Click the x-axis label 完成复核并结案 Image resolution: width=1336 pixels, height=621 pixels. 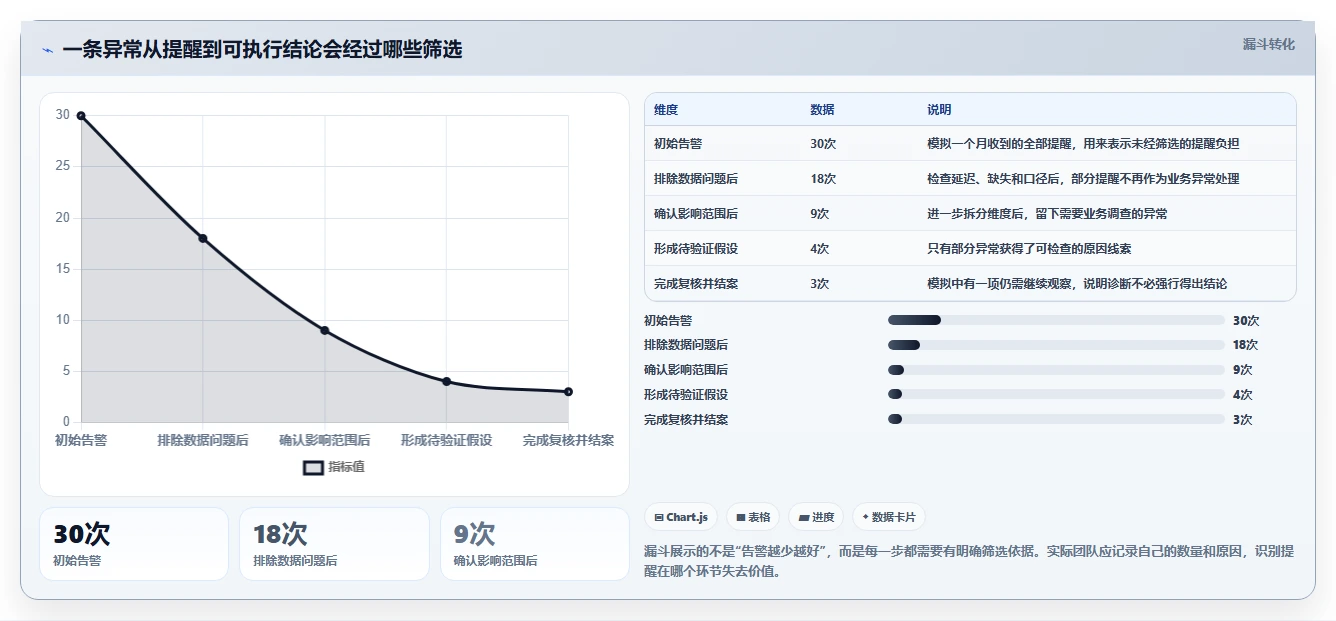568,440
